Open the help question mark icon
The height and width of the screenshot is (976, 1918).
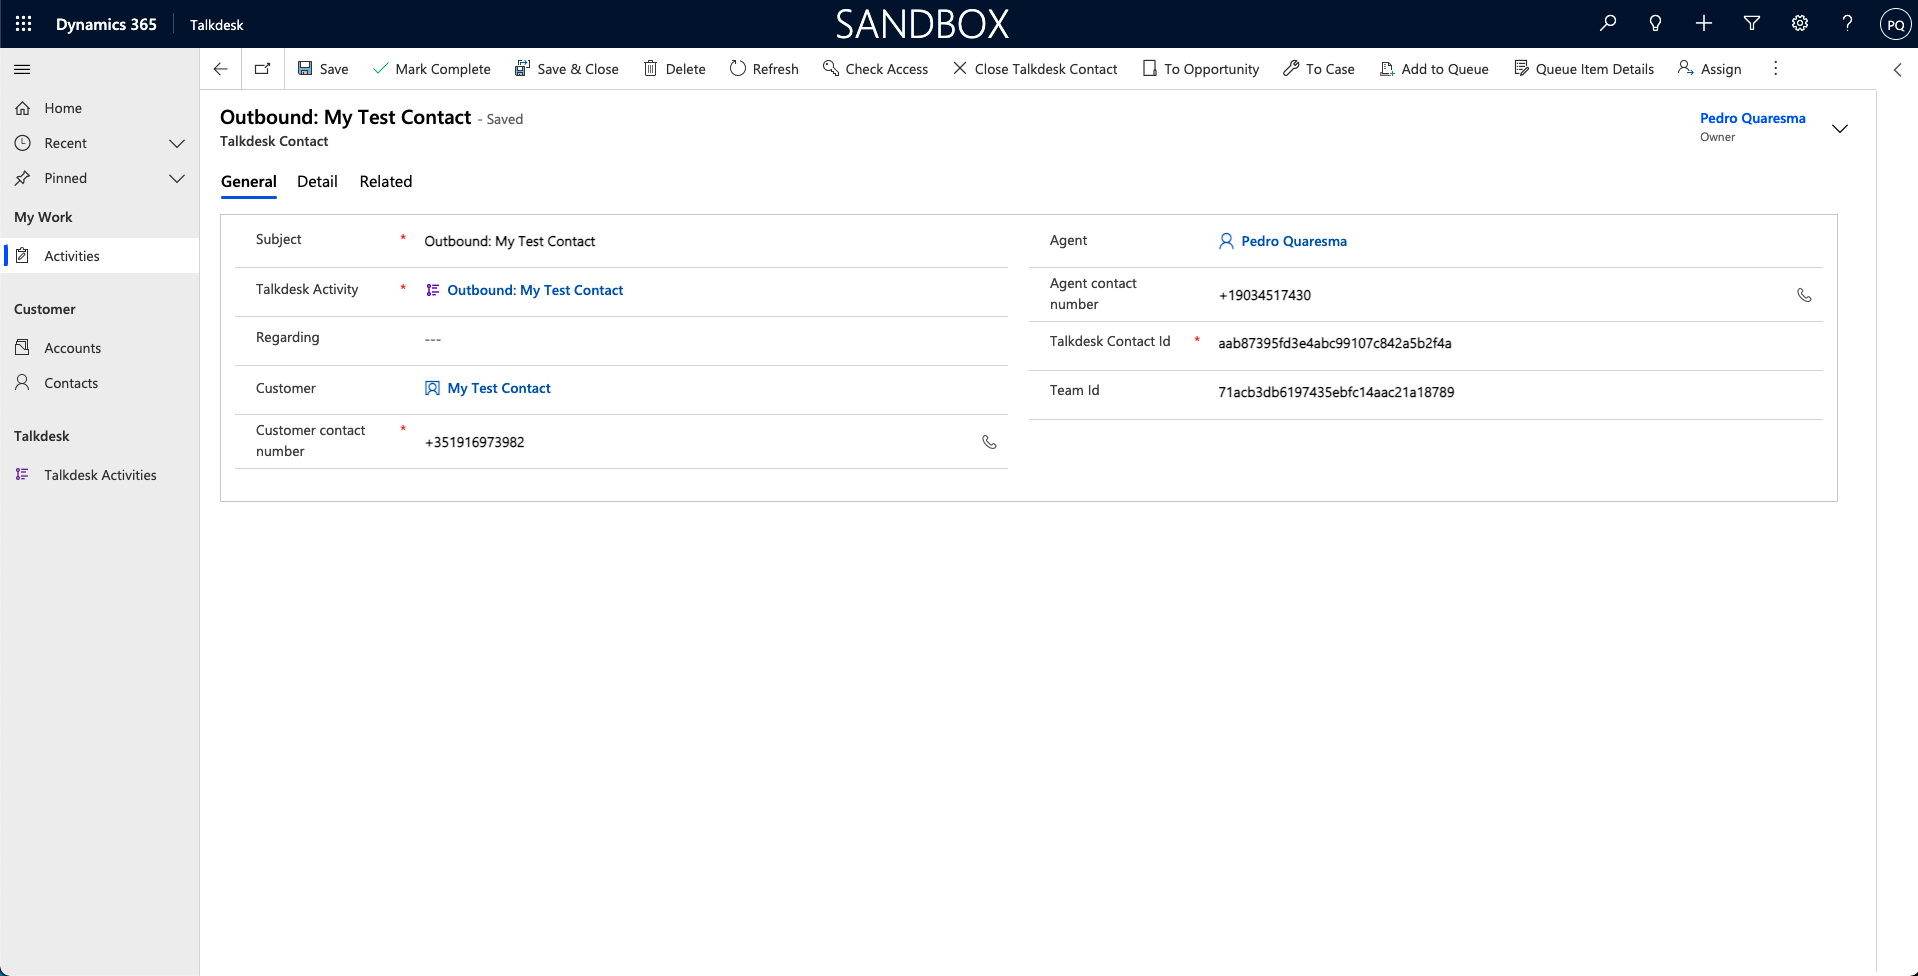coord(1848,24)
